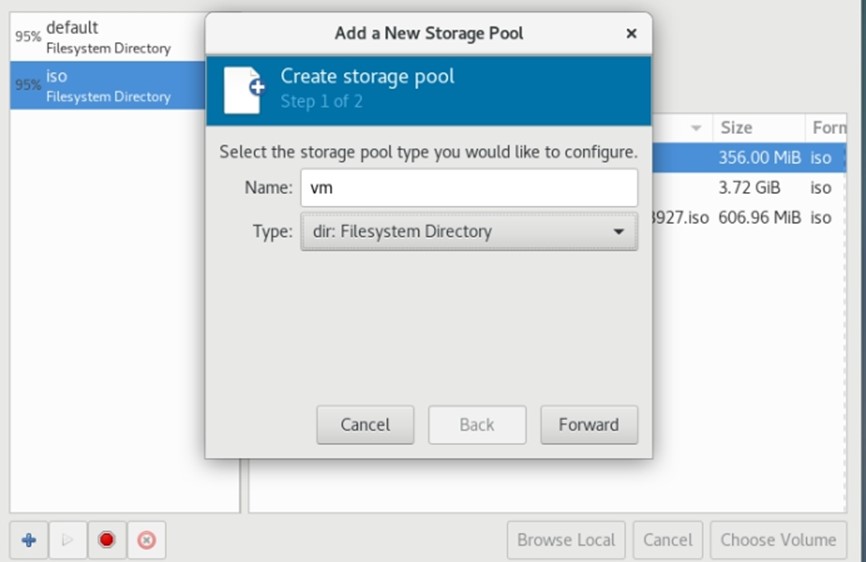The height and width of the screenshot is (562, 866).
Task: Select the 3.72 GiB volume row
Action: coord(750,187)
